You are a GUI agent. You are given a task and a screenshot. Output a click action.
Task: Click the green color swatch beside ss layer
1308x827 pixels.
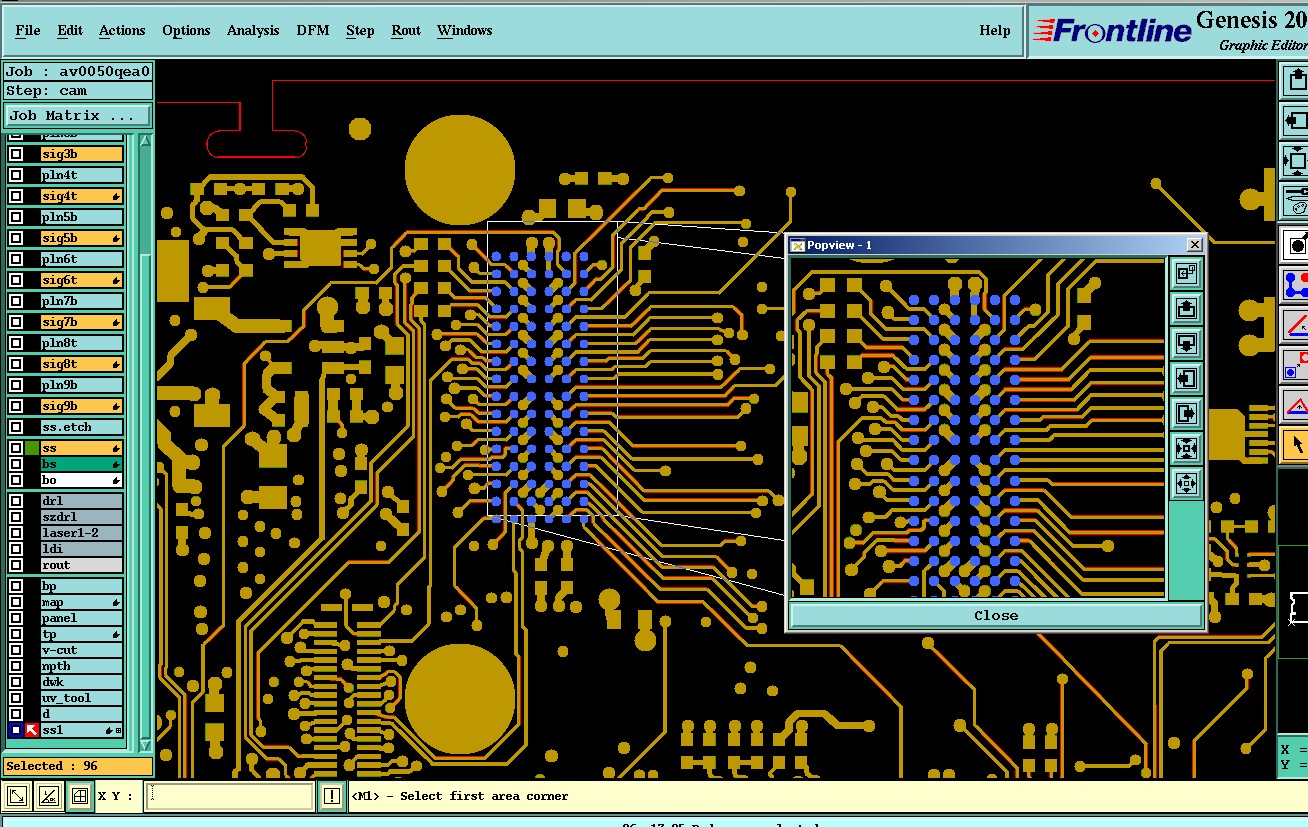[x=32, y=448]
